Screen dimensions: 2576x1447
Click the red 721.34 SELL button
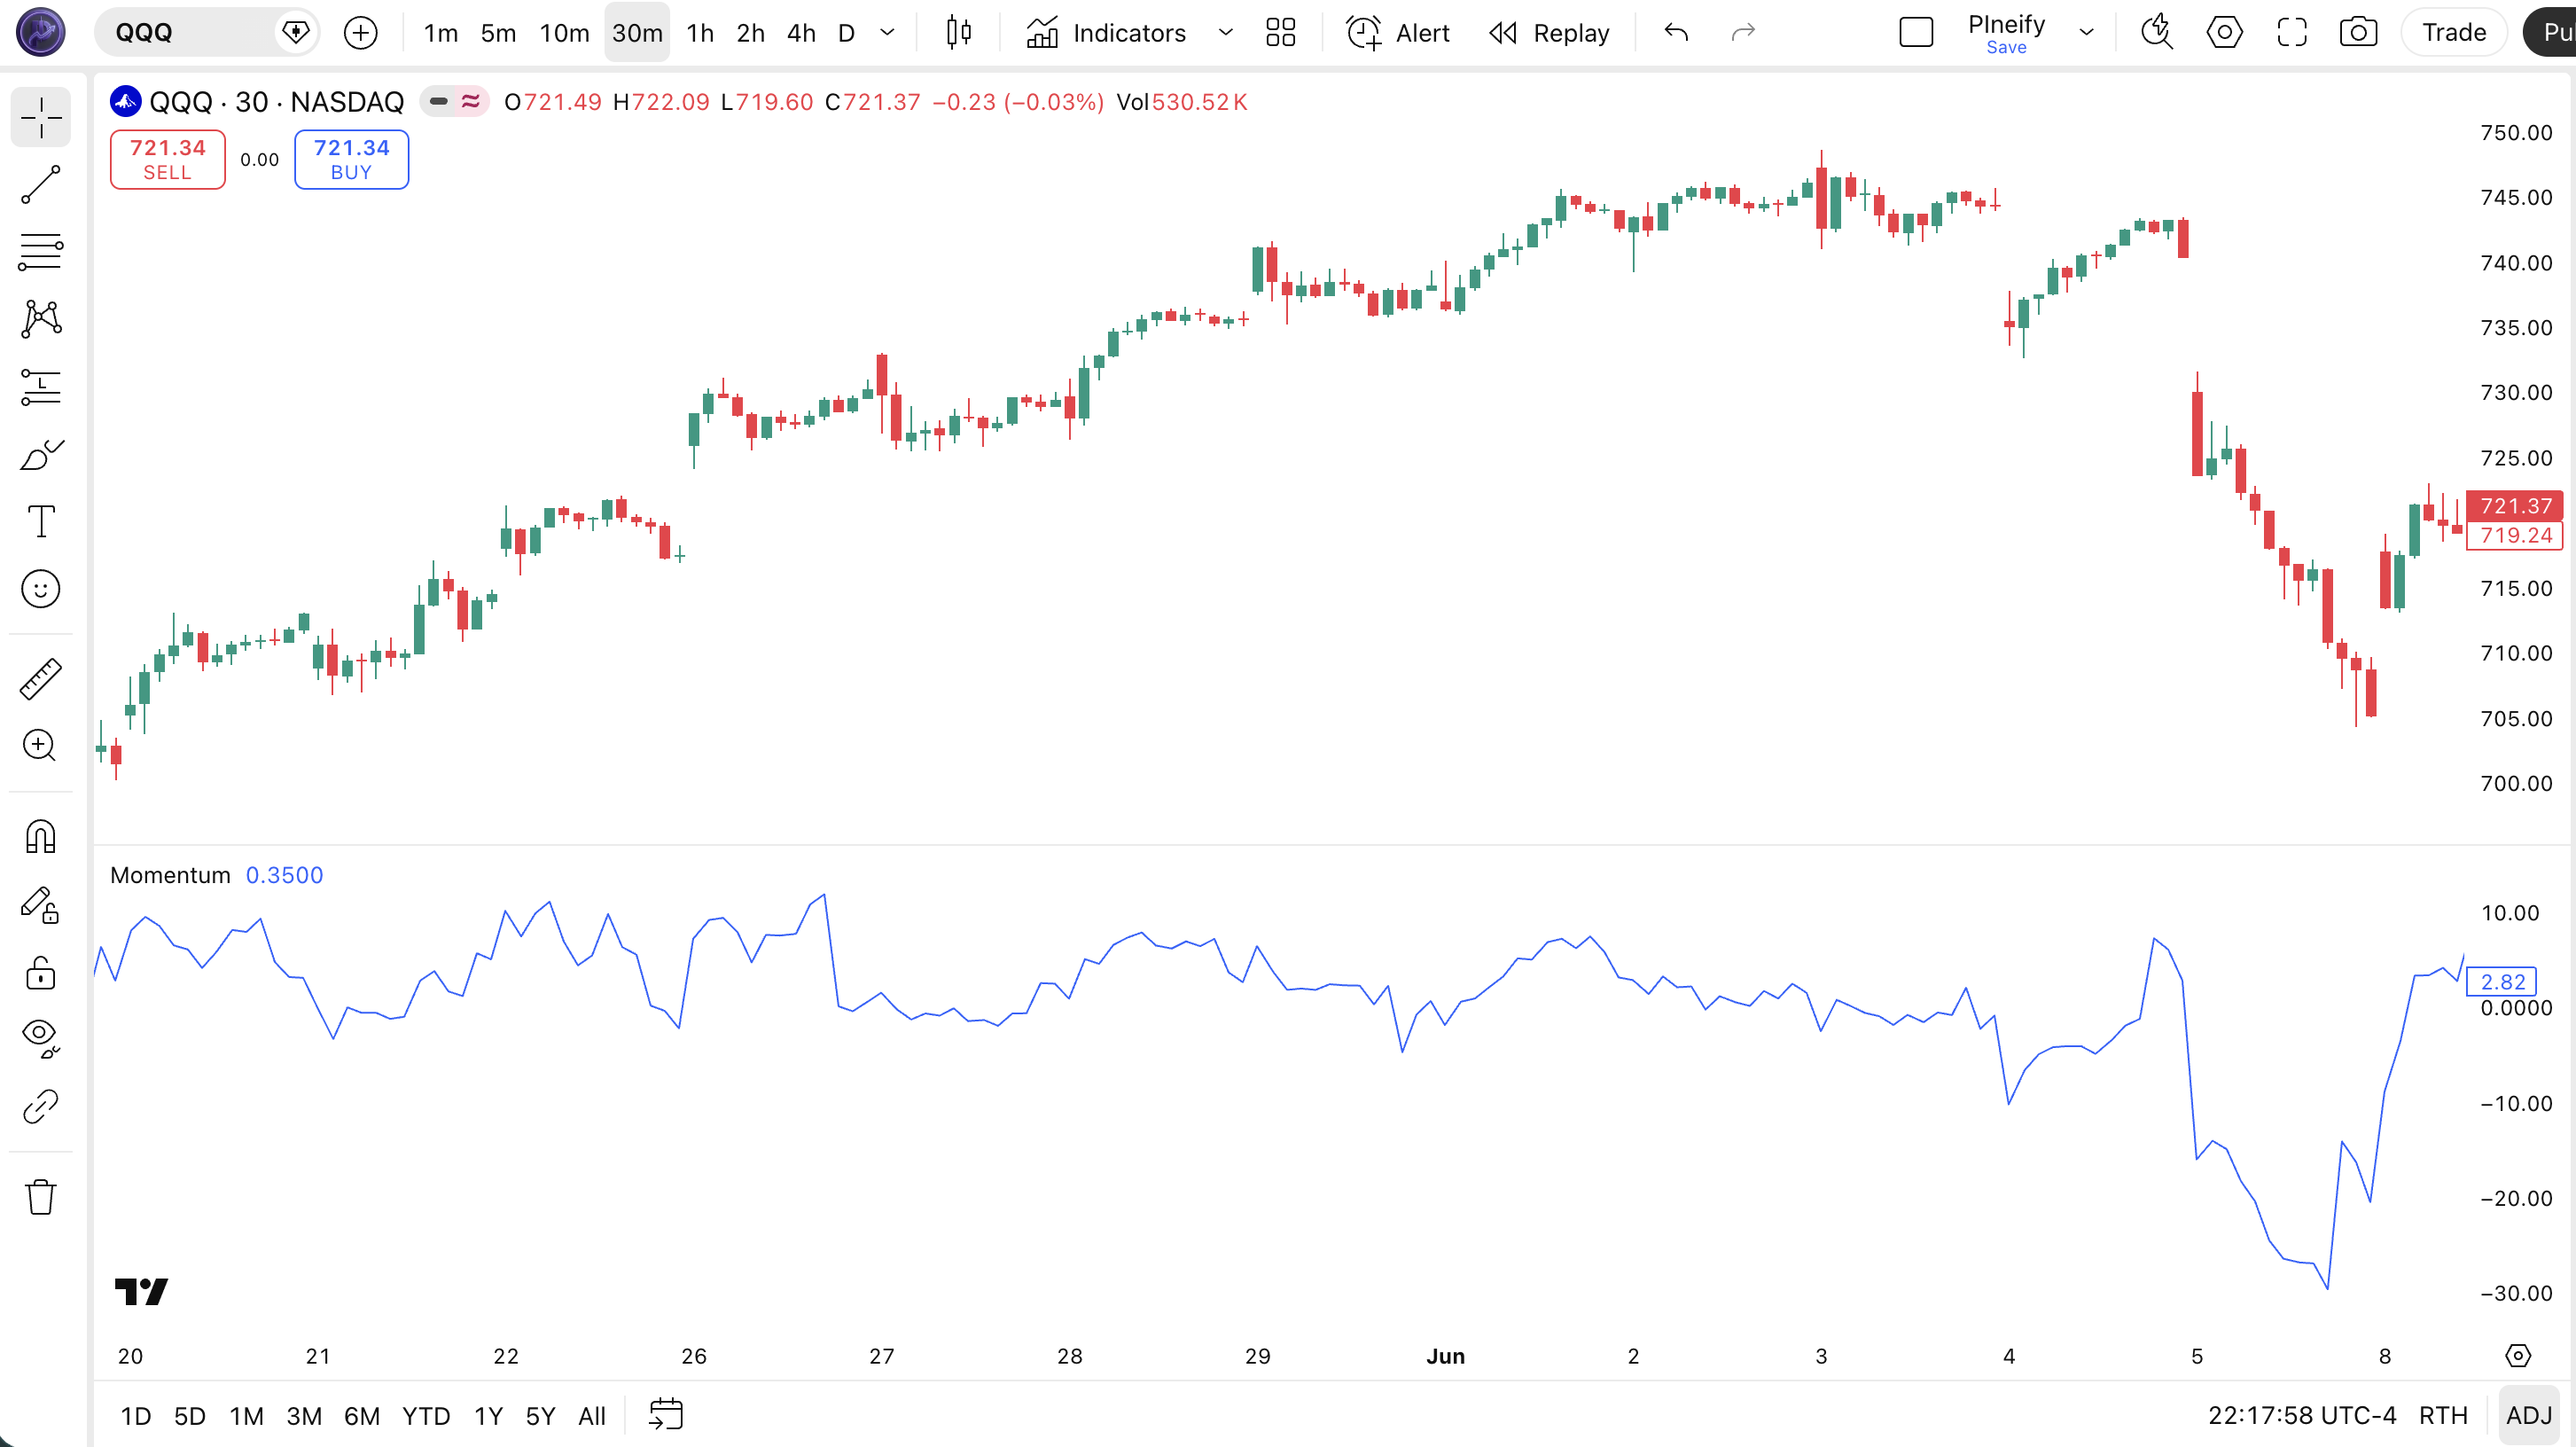(x=167, y=159)
